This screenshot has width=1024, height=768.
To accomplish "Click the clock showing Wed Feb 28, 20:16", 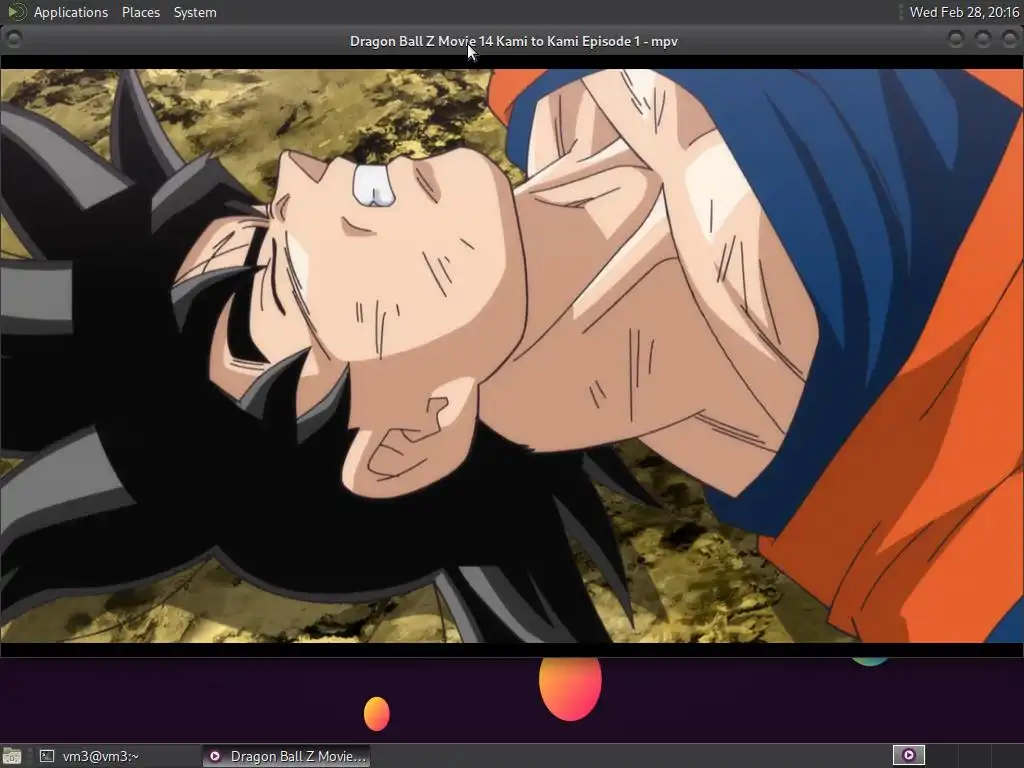I will click(x=964, y=12).
